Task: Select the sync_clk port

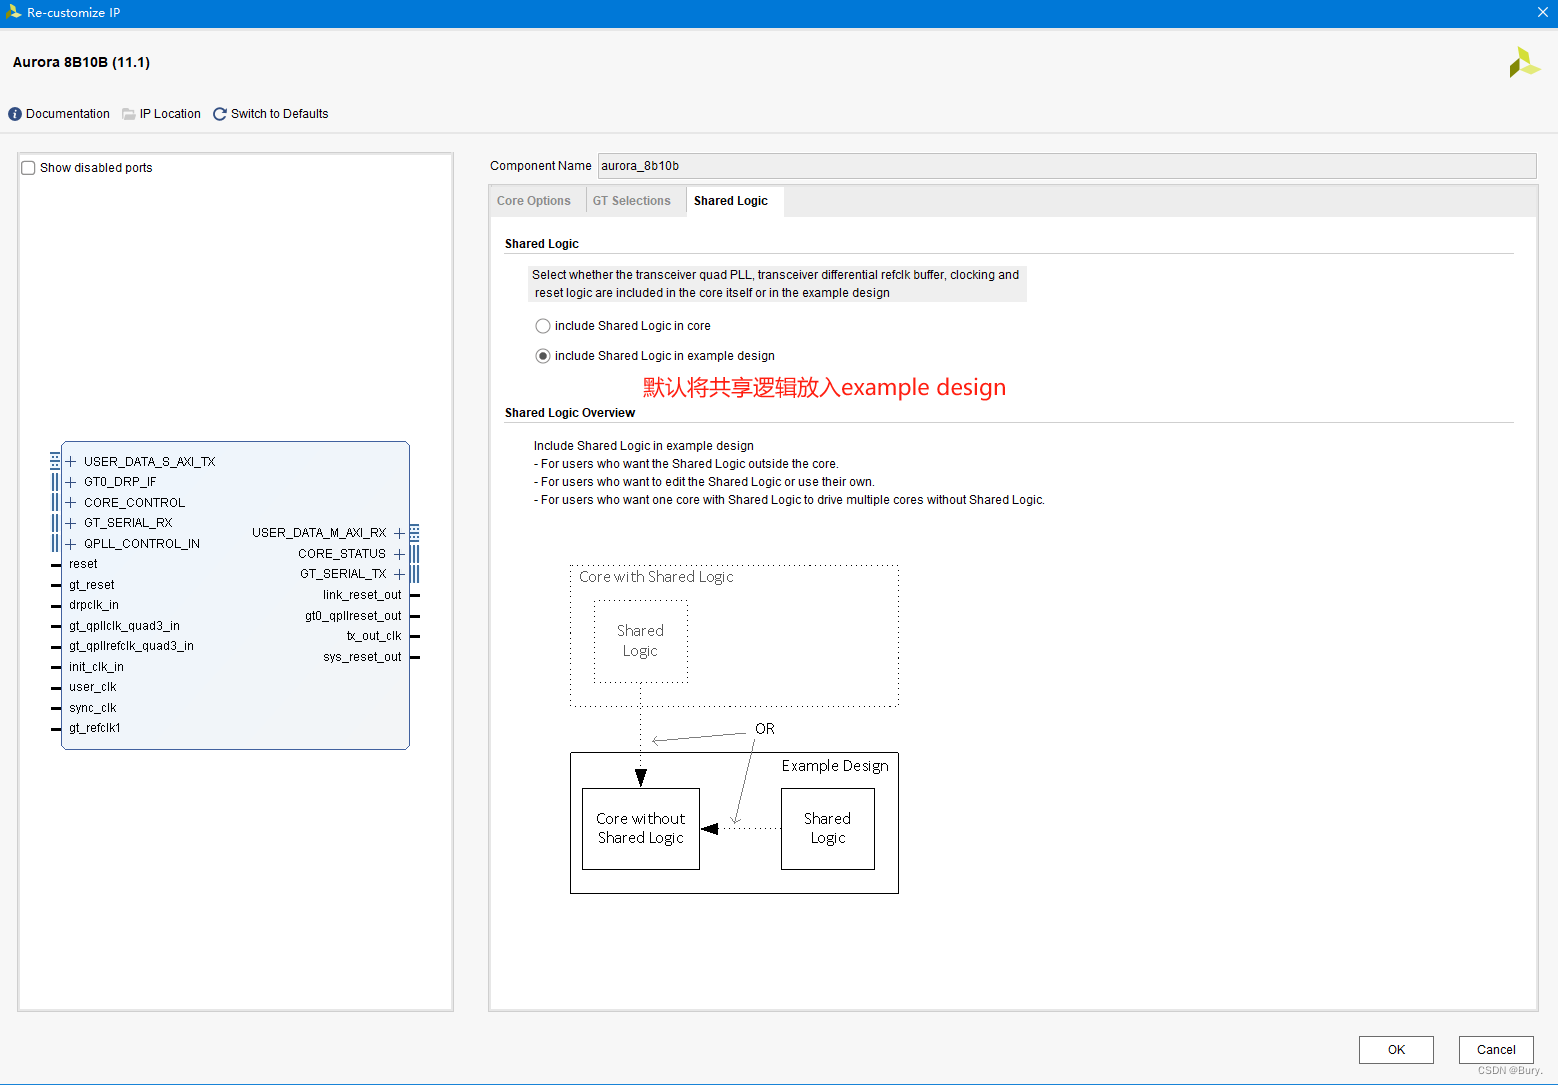Action: point(93,708)
